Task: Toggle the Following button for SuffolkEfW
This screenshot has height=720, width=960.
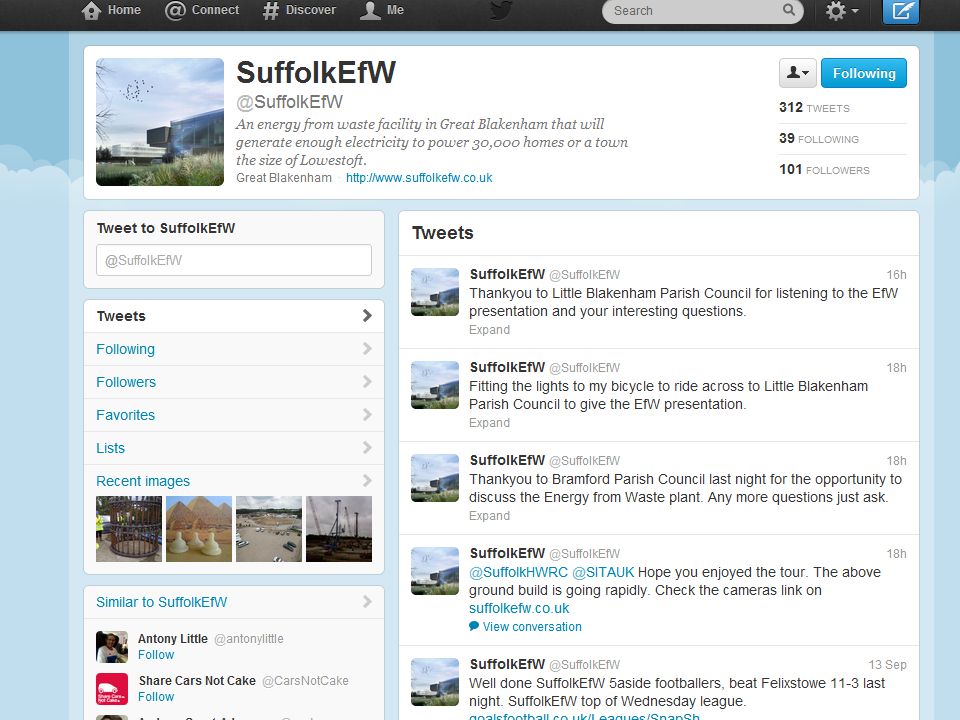Action: (863, 73)
